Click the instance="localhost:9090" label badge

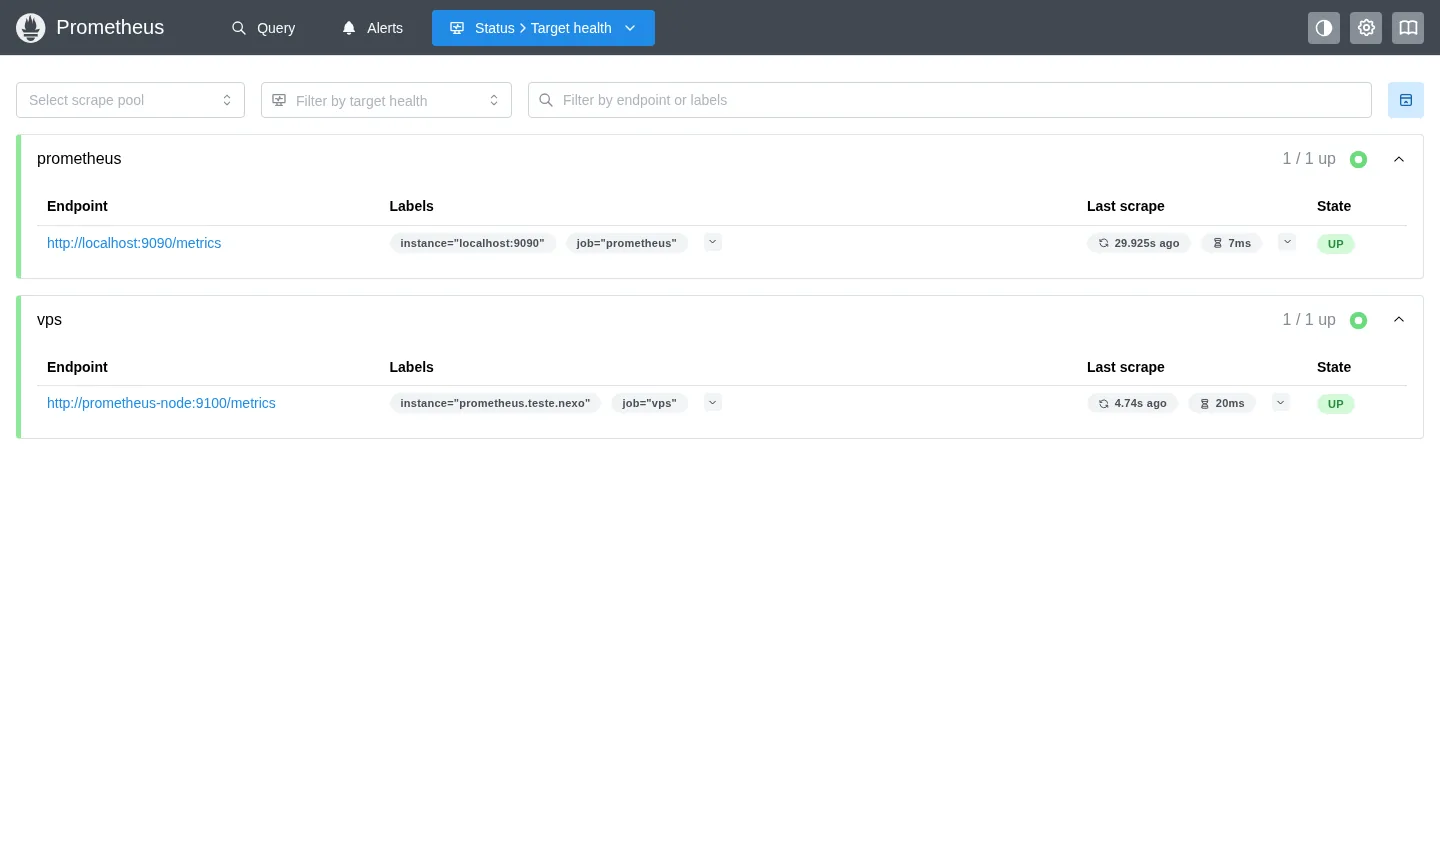point(472,243)
